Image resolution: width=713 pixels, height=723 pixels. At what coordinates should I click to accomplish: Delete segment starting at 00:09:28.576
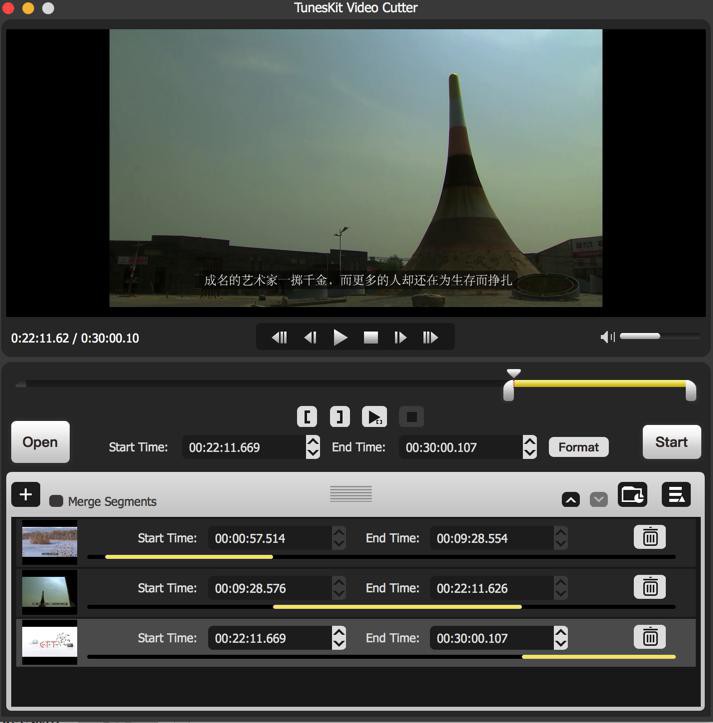coord(650,587)
